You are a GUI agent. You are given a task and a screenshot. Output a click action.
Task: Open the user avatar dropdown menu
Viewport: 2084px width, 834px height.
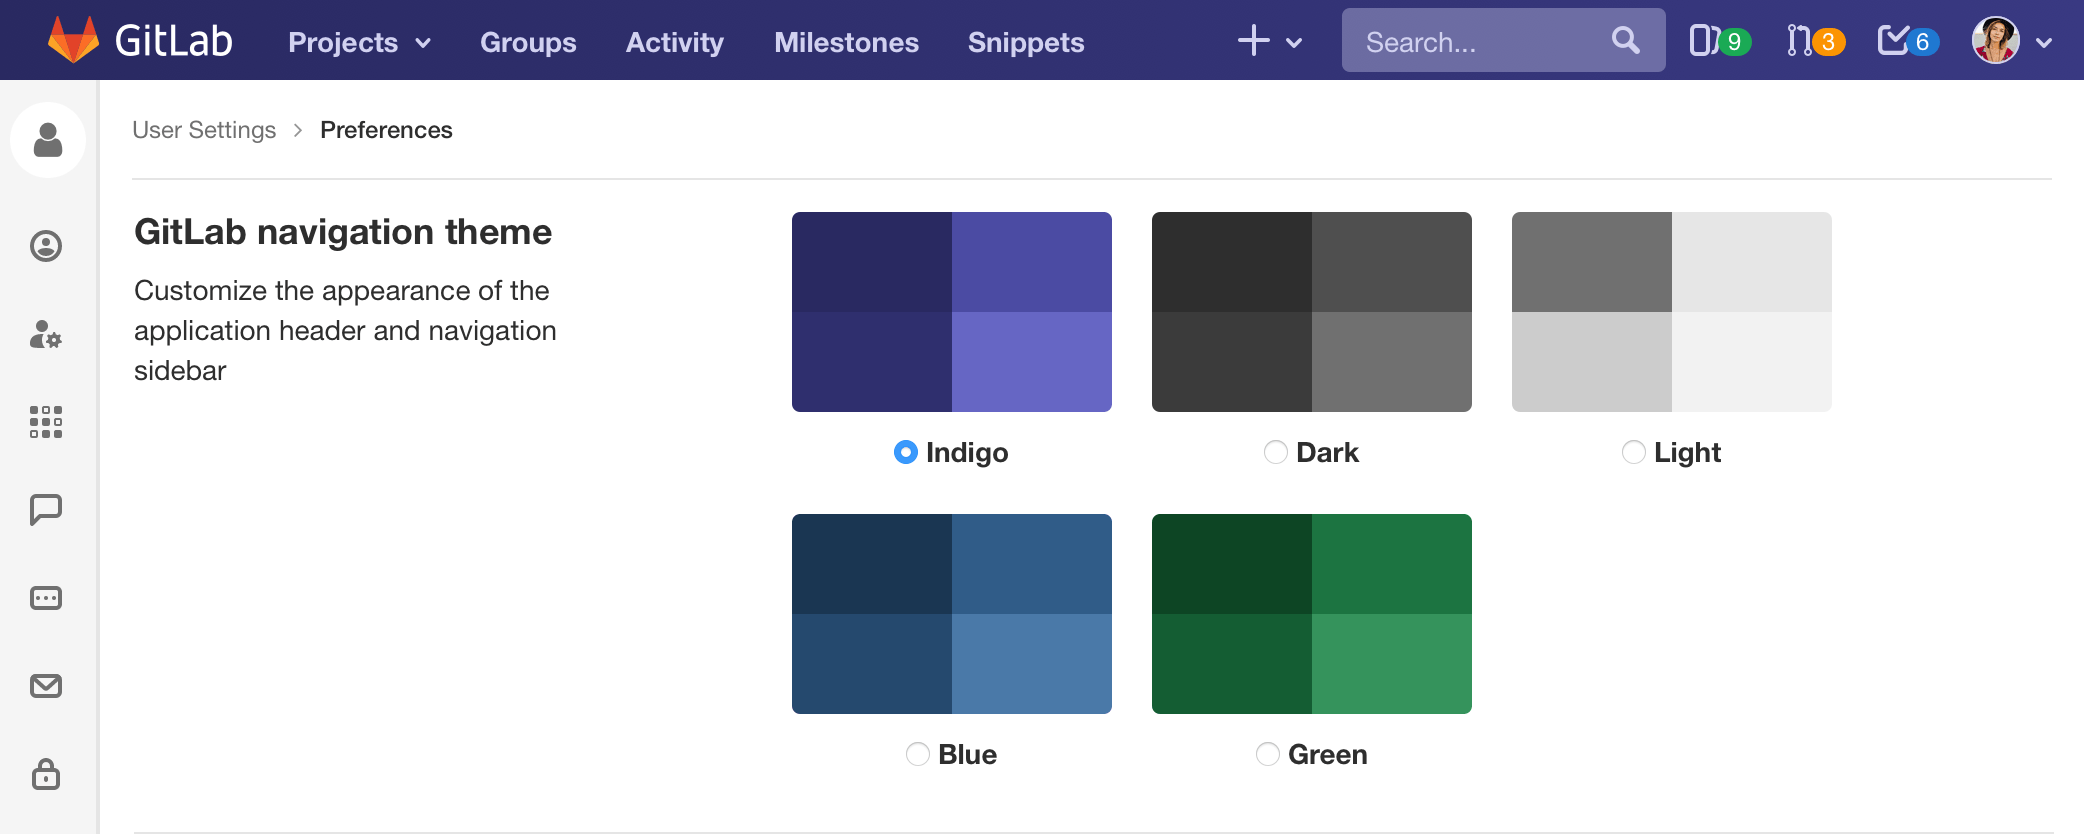[x=2012, y=41]
